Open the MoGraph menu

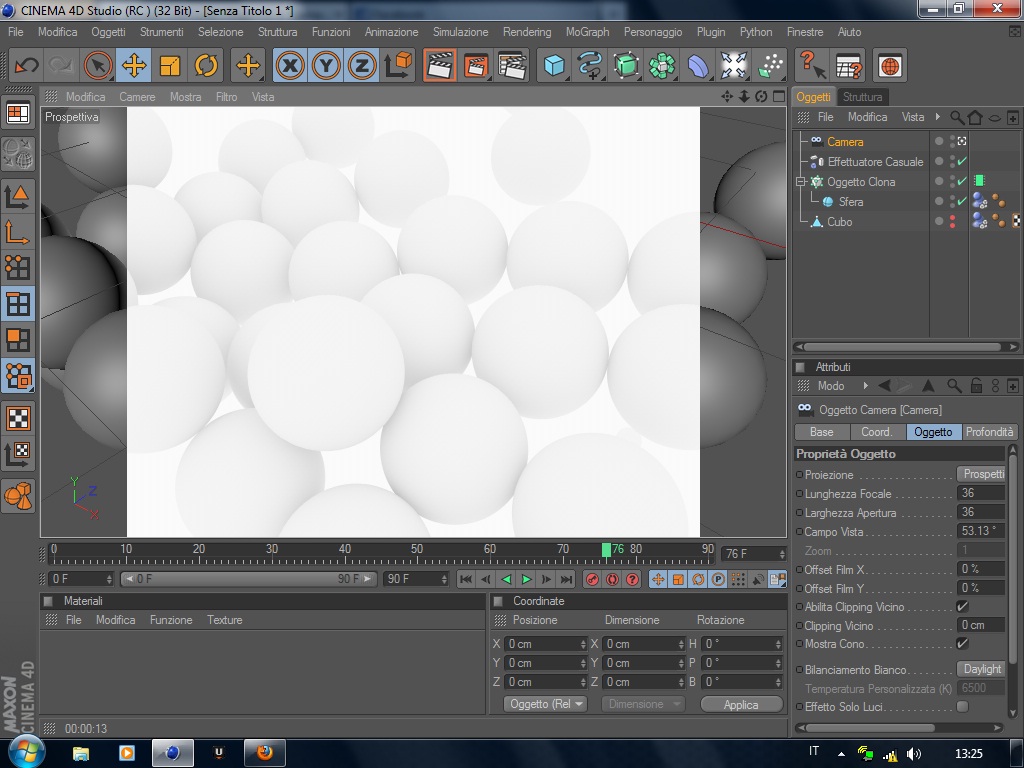[x=587, y=32]
